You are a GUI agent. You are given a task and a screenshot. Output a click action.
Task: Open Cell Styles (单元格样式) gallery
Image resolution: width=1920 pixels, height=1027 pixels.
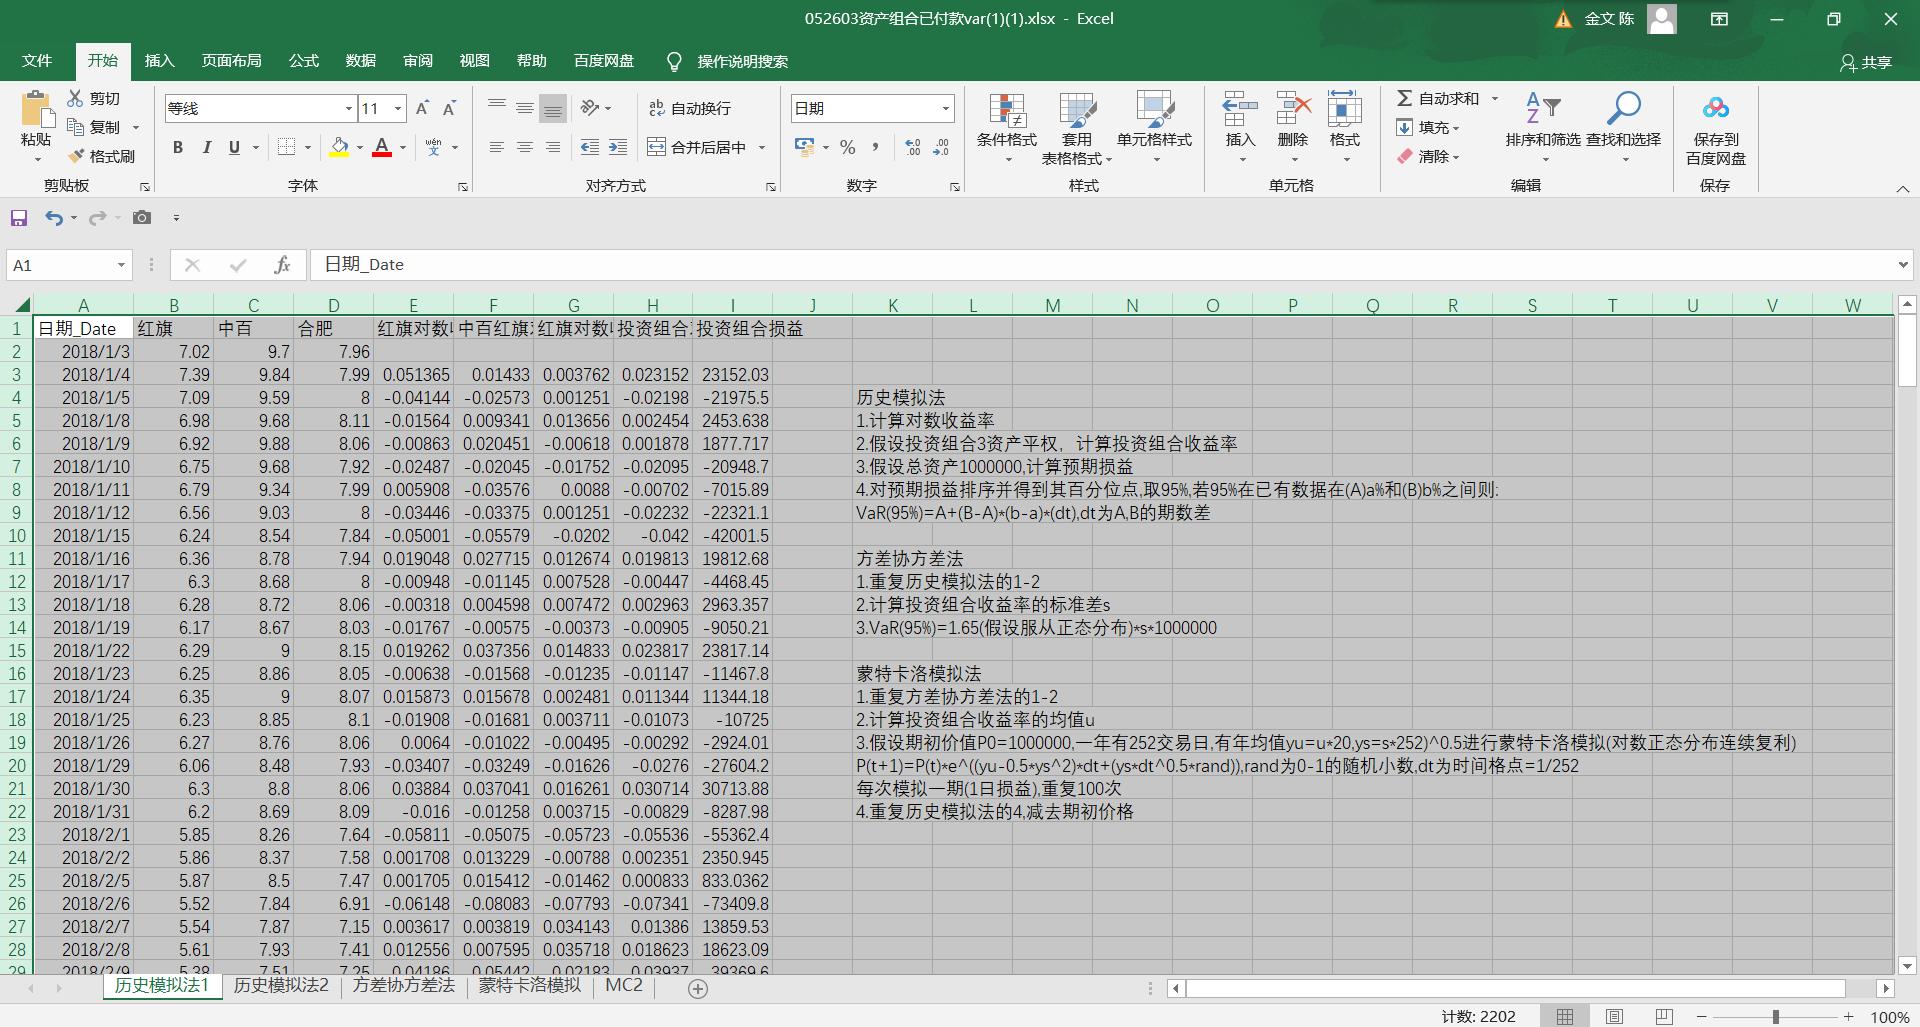point(1155,128)
